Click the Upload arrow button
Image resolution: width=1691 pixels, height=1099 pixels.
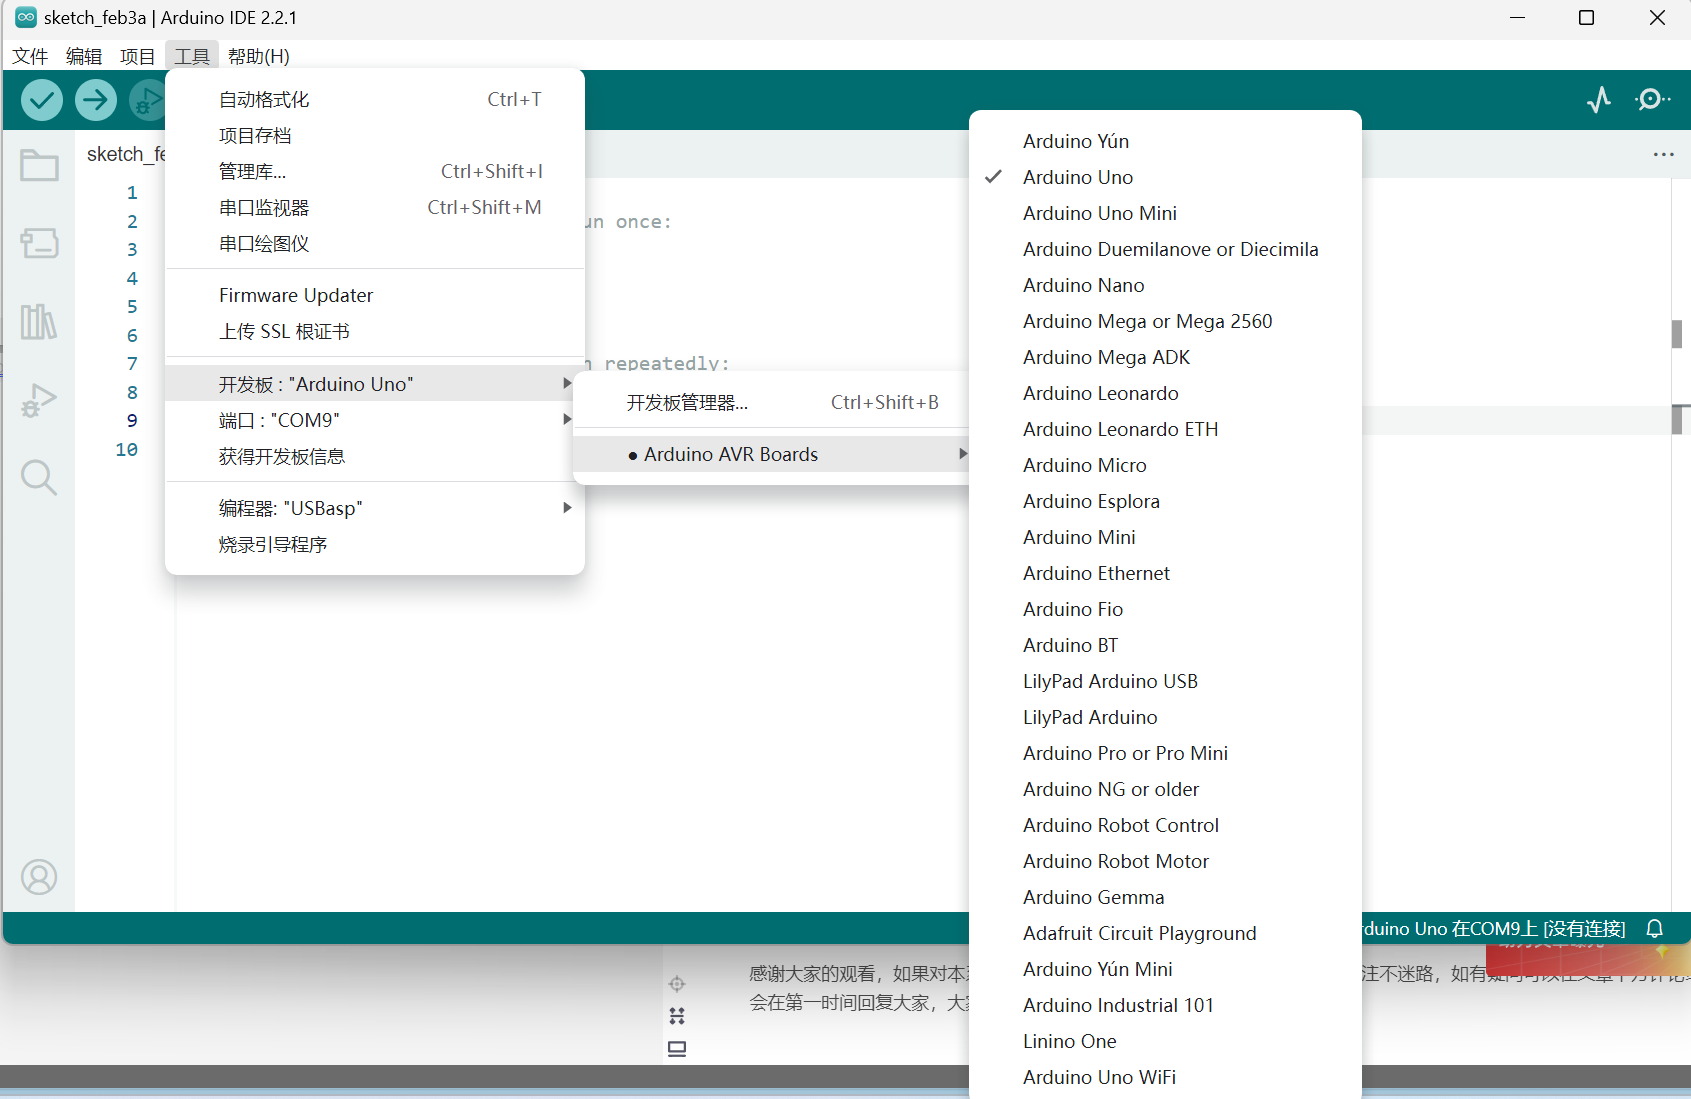[x=96, y=100]
